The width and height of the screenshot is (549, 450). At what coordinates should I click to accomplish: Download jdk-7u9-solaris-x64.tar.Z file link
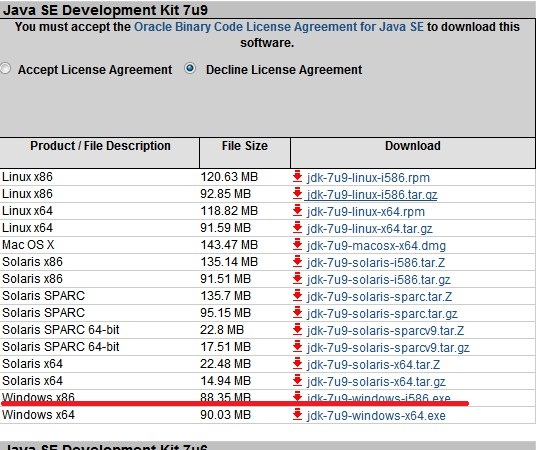[373, 365]
